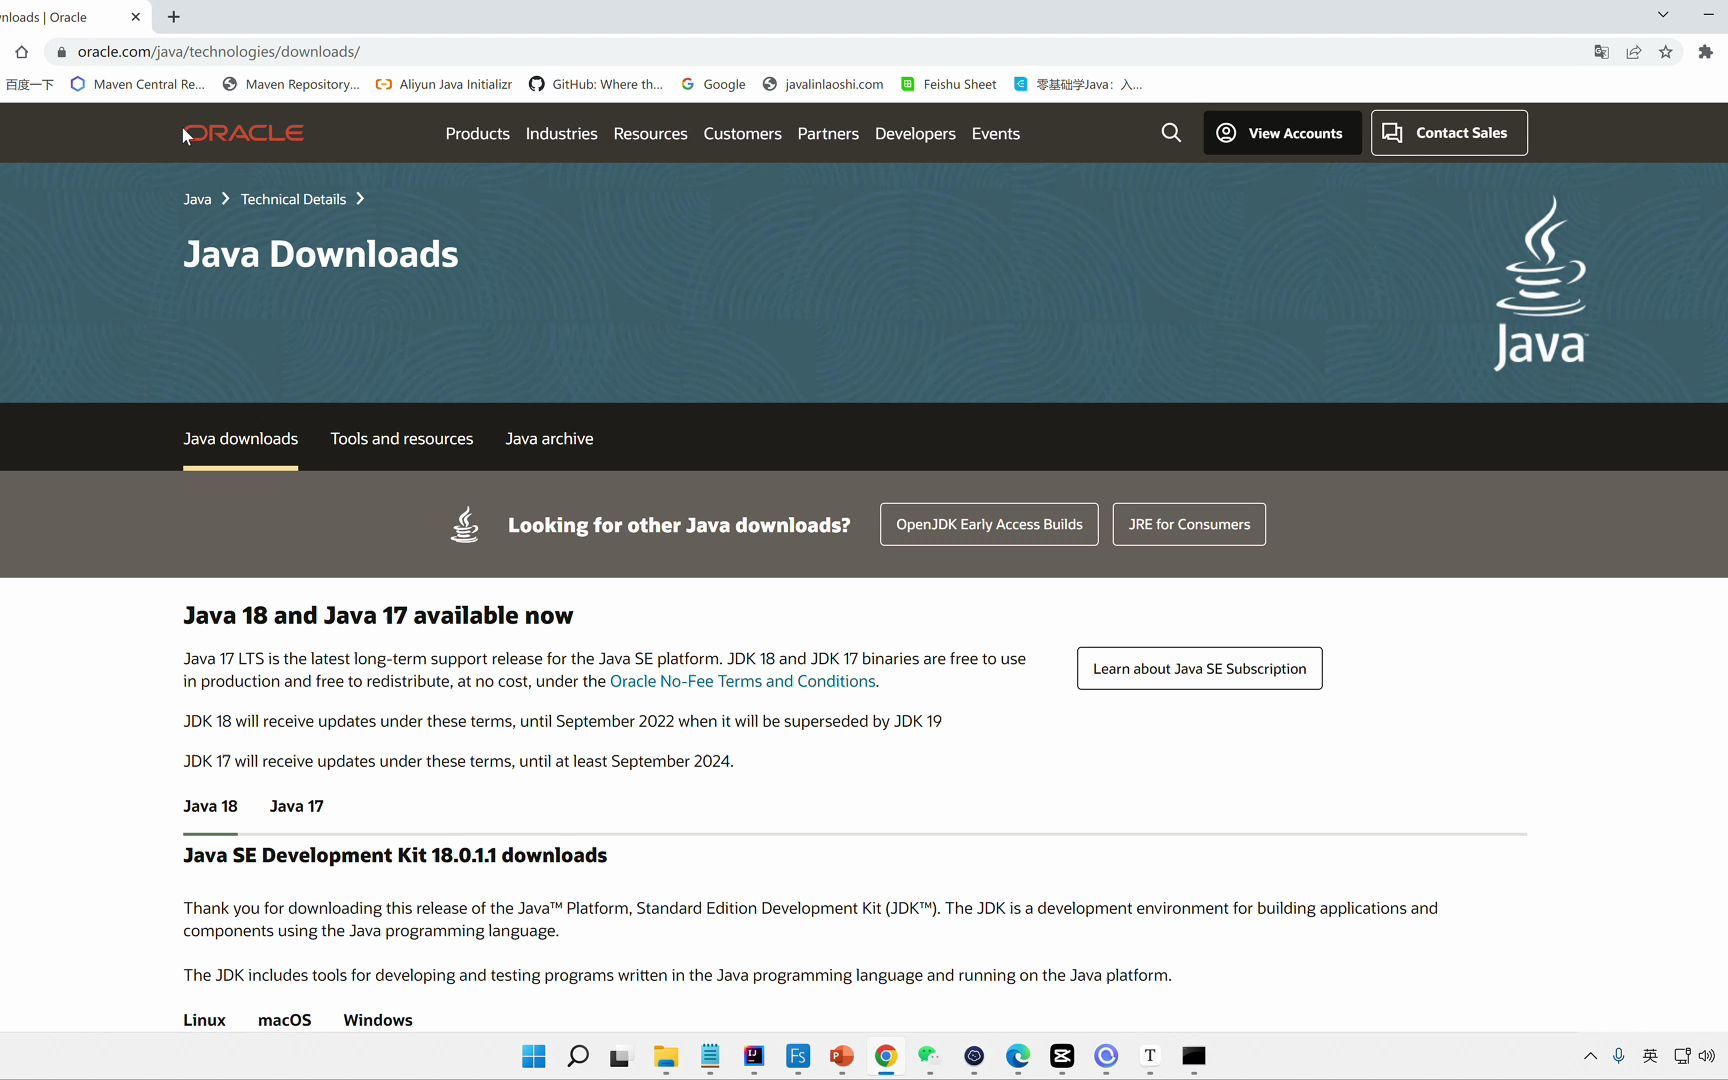Open Oracle No-Fee Terms and Conditions link
The image size is (1728, 1080).
coord(743,681)
